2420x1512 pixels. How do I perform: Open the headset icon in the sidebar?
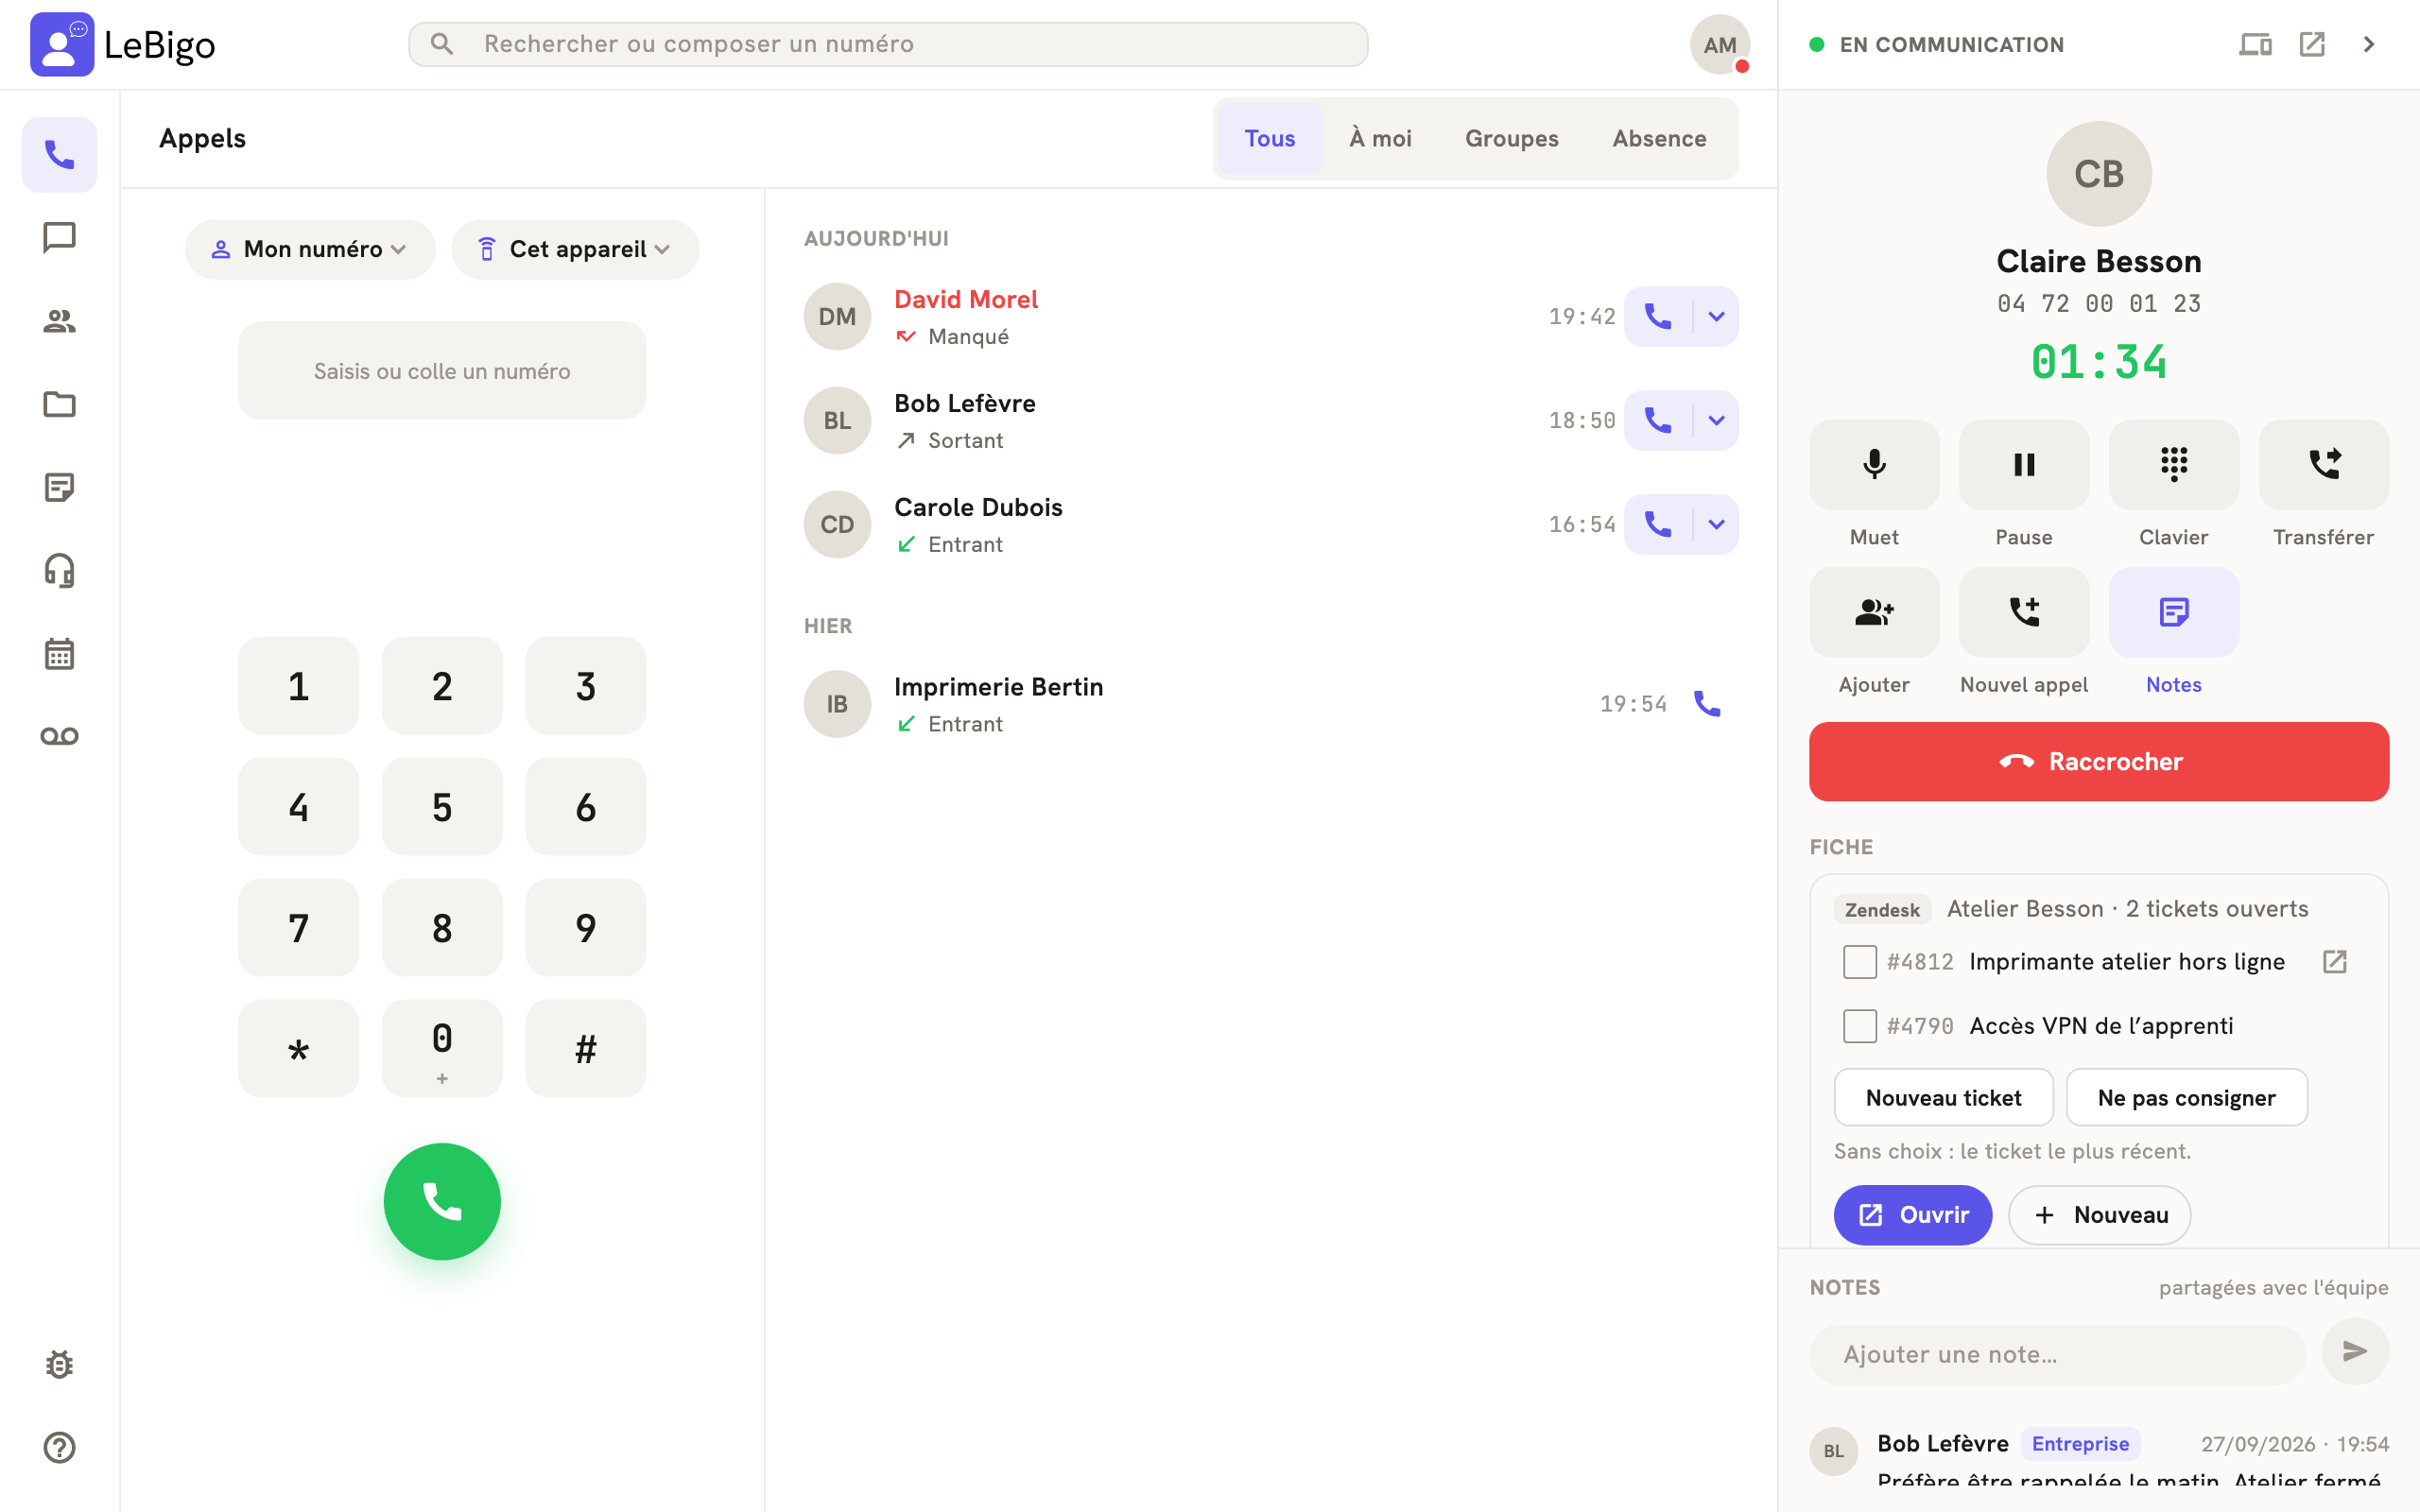59,571
